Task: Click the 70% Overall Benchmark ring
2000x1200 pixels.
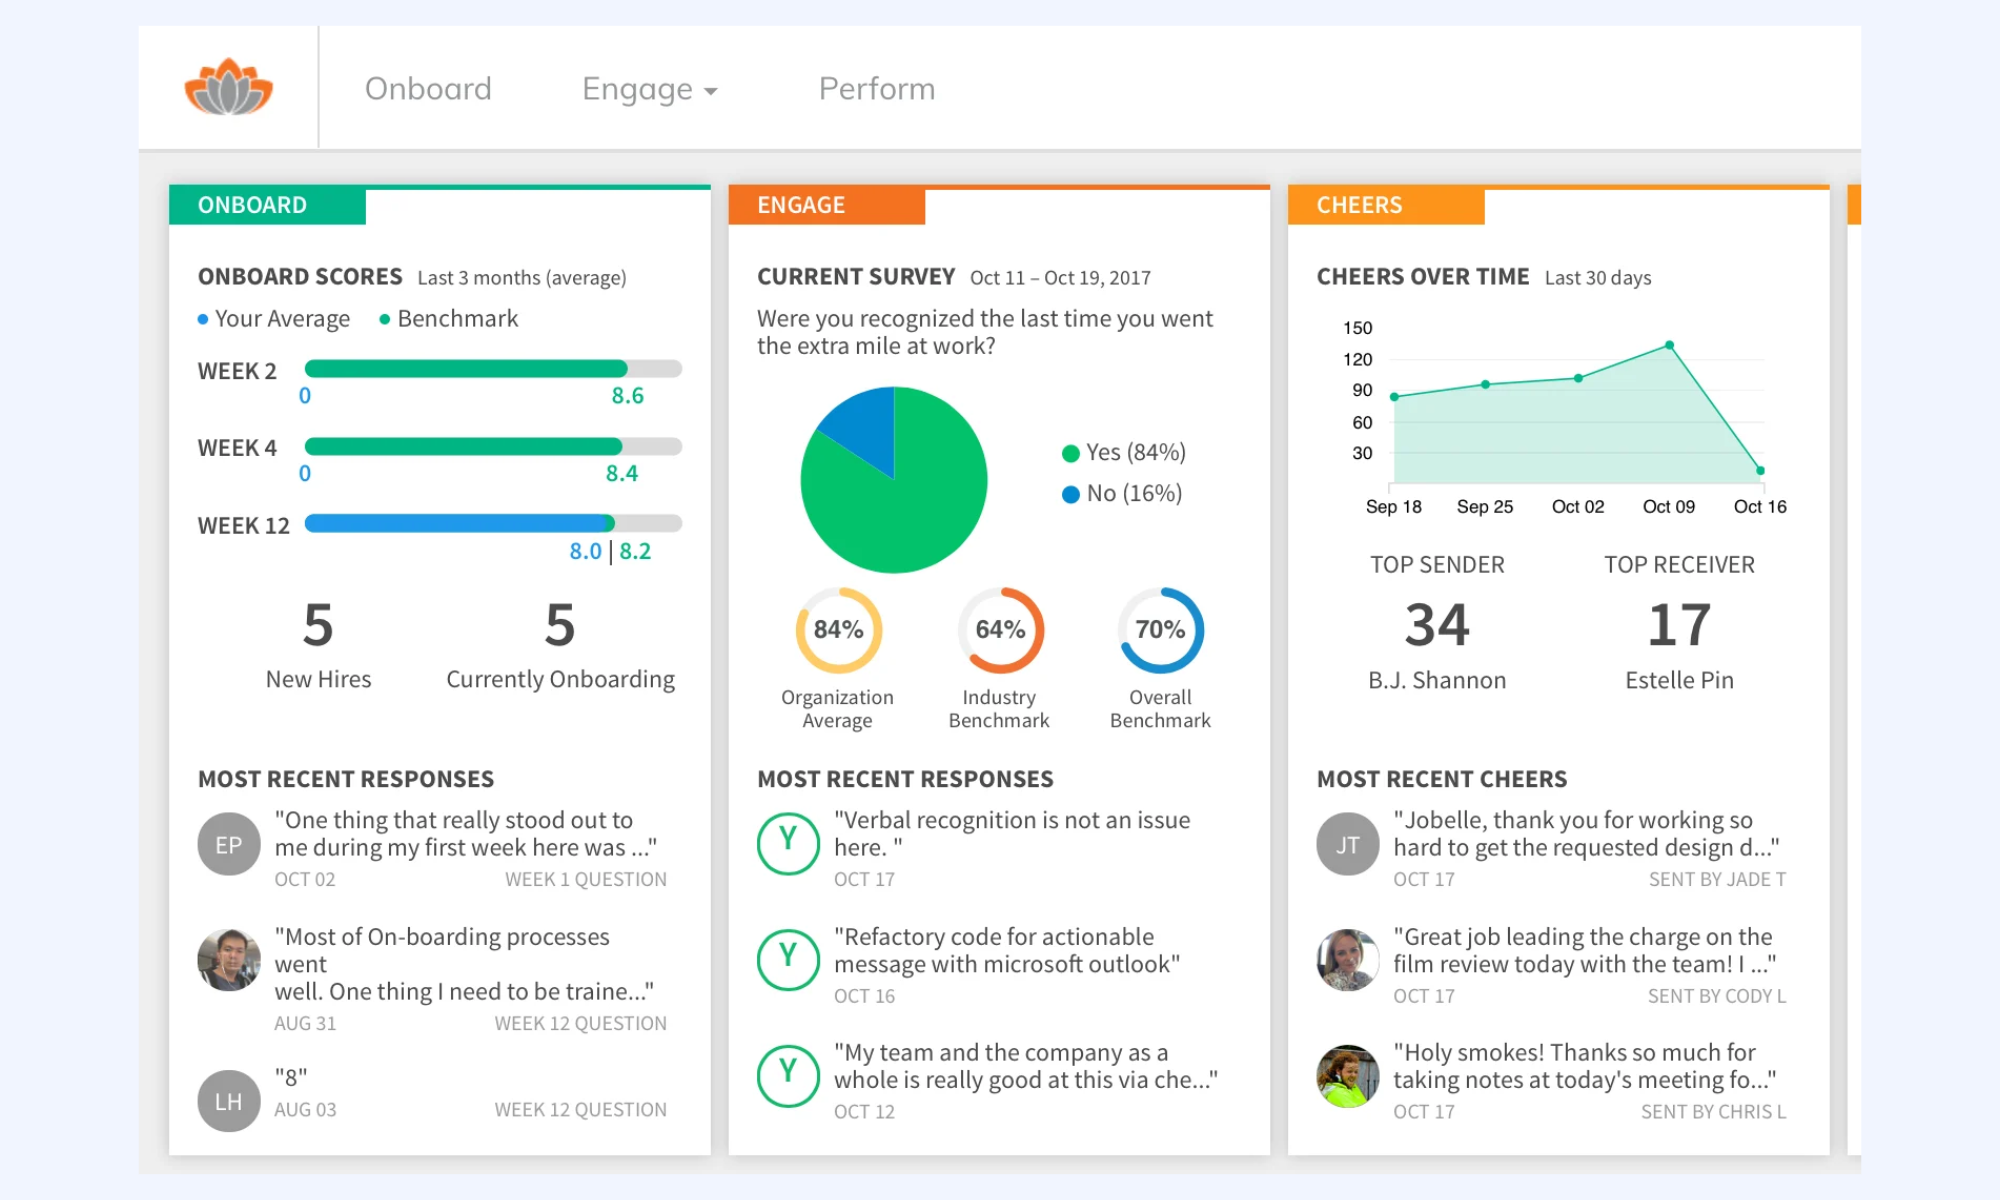Action: point(1160,630)
